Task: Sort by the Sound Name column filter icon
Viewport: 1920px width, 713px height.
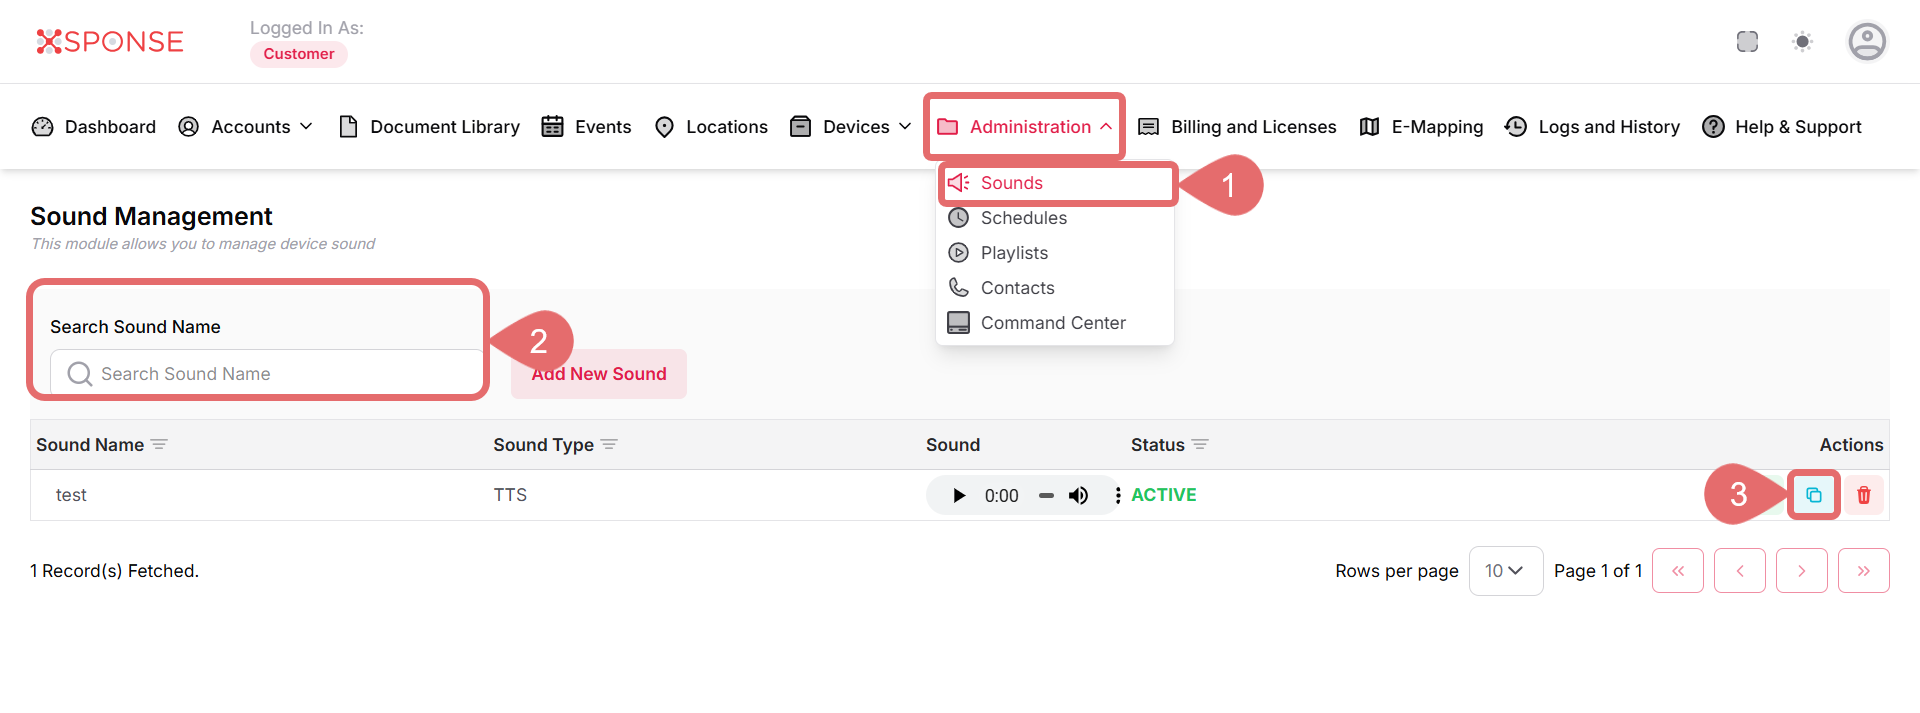Action: click(159, 445)
